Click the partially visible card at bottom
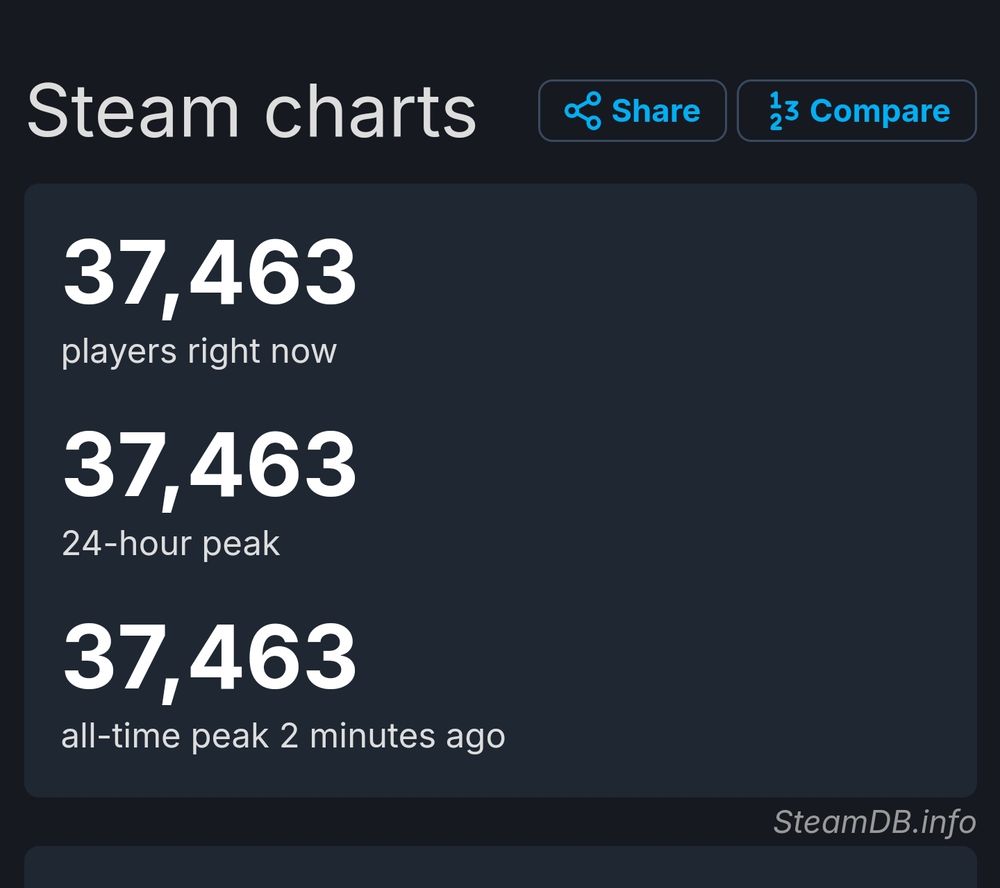1000x888 pixels. (x=500, y=868)
